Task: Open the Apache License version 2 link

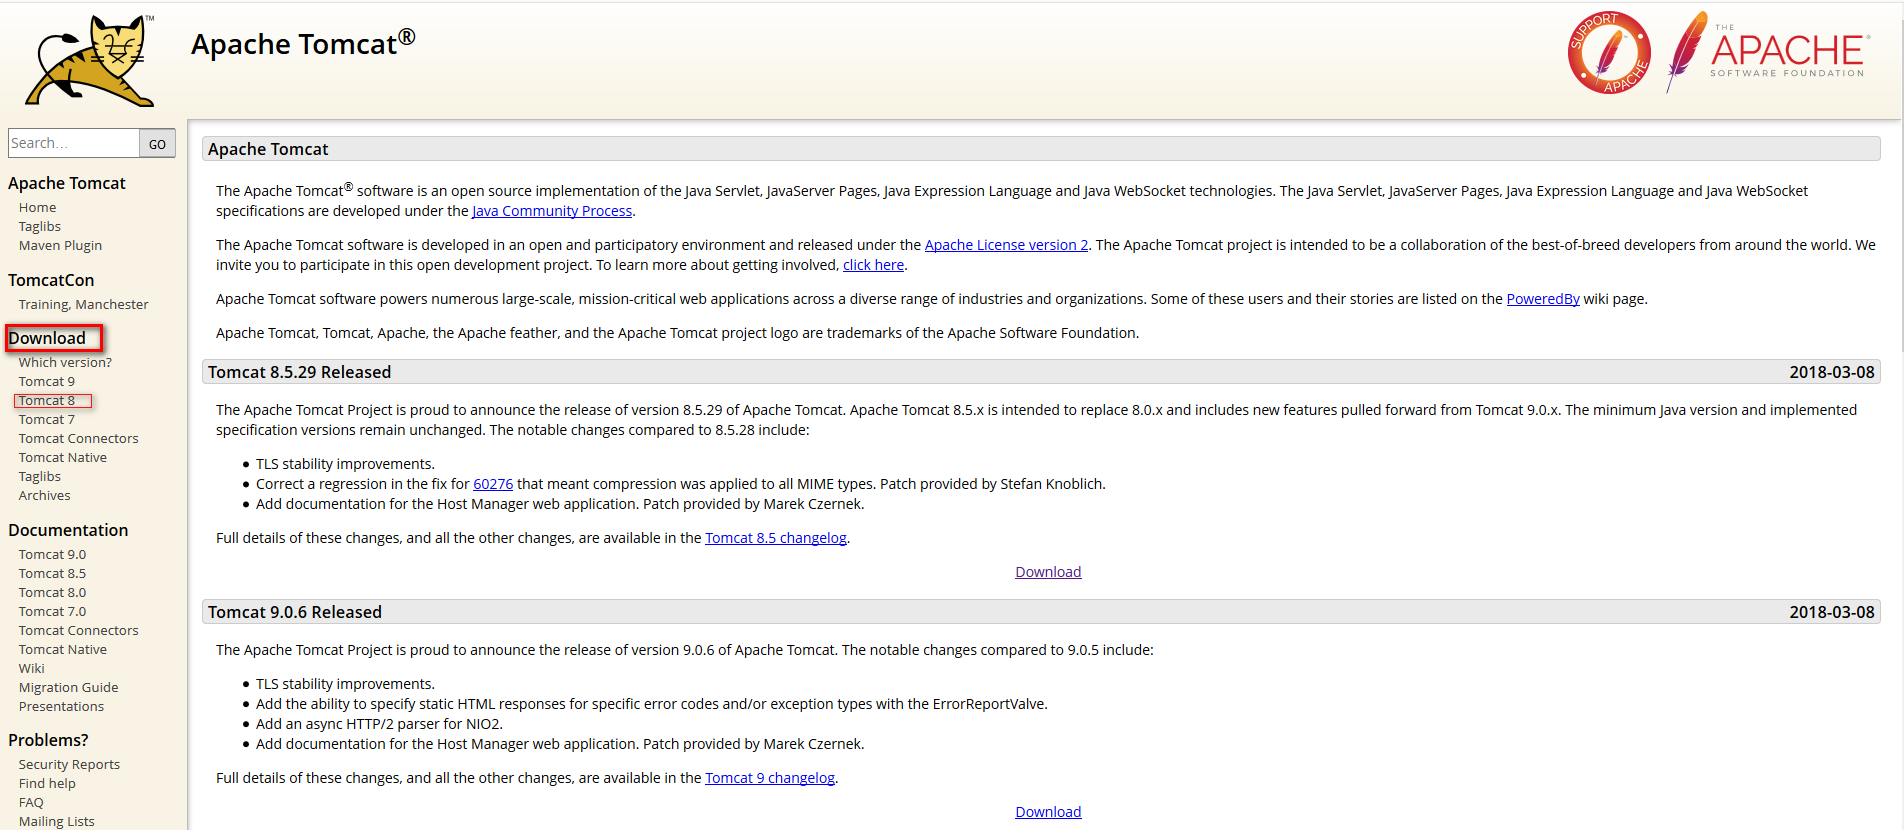Action: pos(1006,245)
